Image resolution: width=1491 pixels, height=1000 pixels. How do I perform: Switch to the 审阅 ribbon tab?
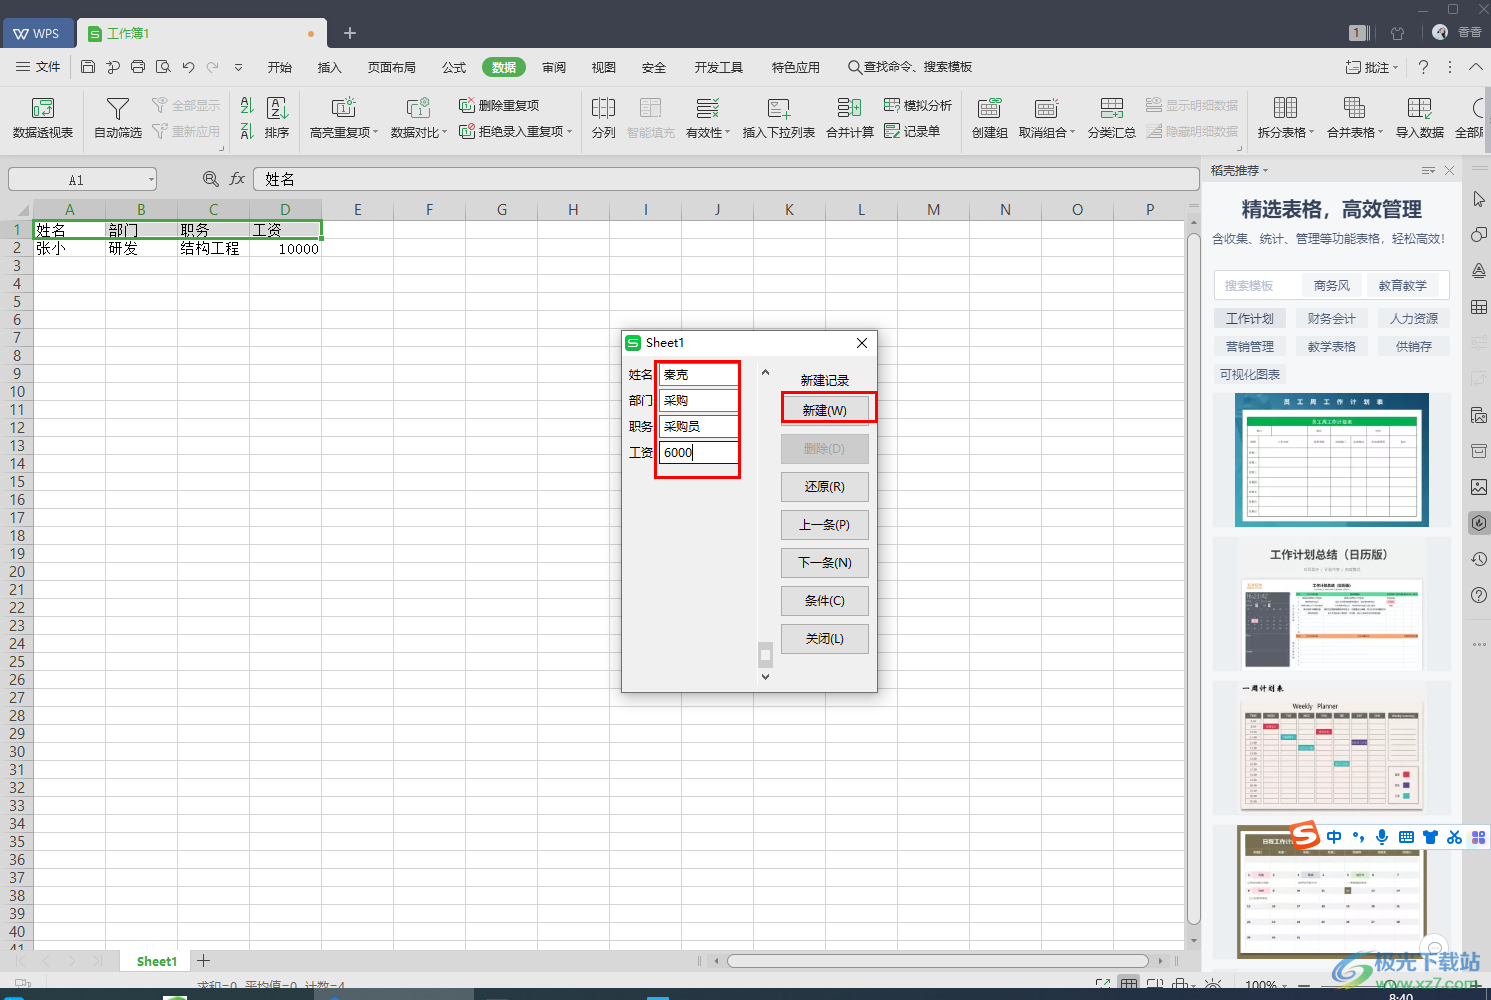(x=554, y=67)
